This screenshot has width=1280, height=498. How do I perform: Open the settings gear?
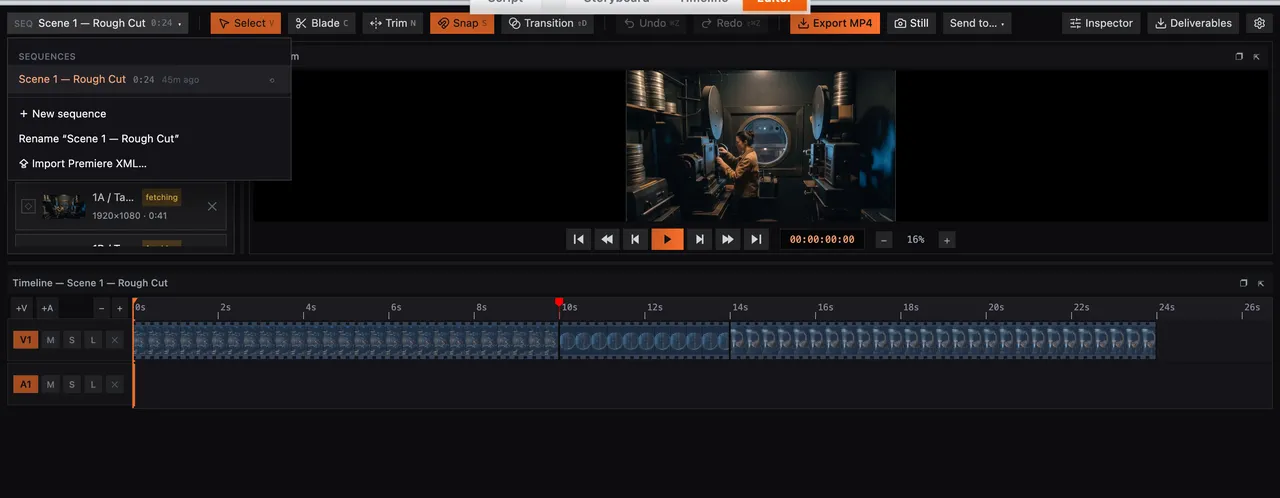(1259, 23)
